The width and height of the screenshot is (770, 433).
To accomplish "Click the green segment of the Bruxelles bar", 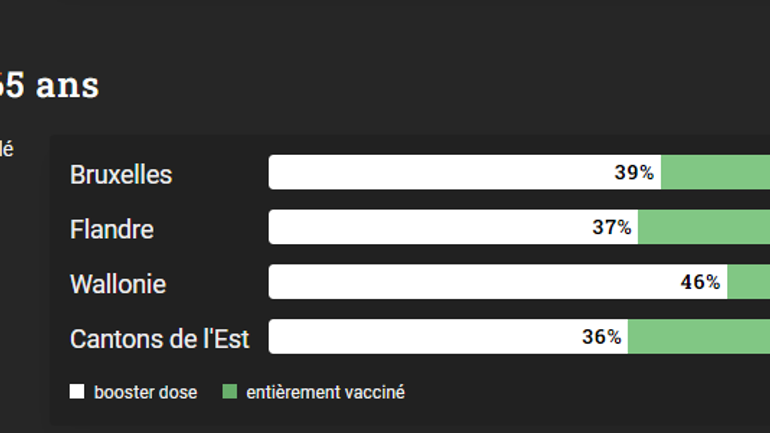I will 715,173.
